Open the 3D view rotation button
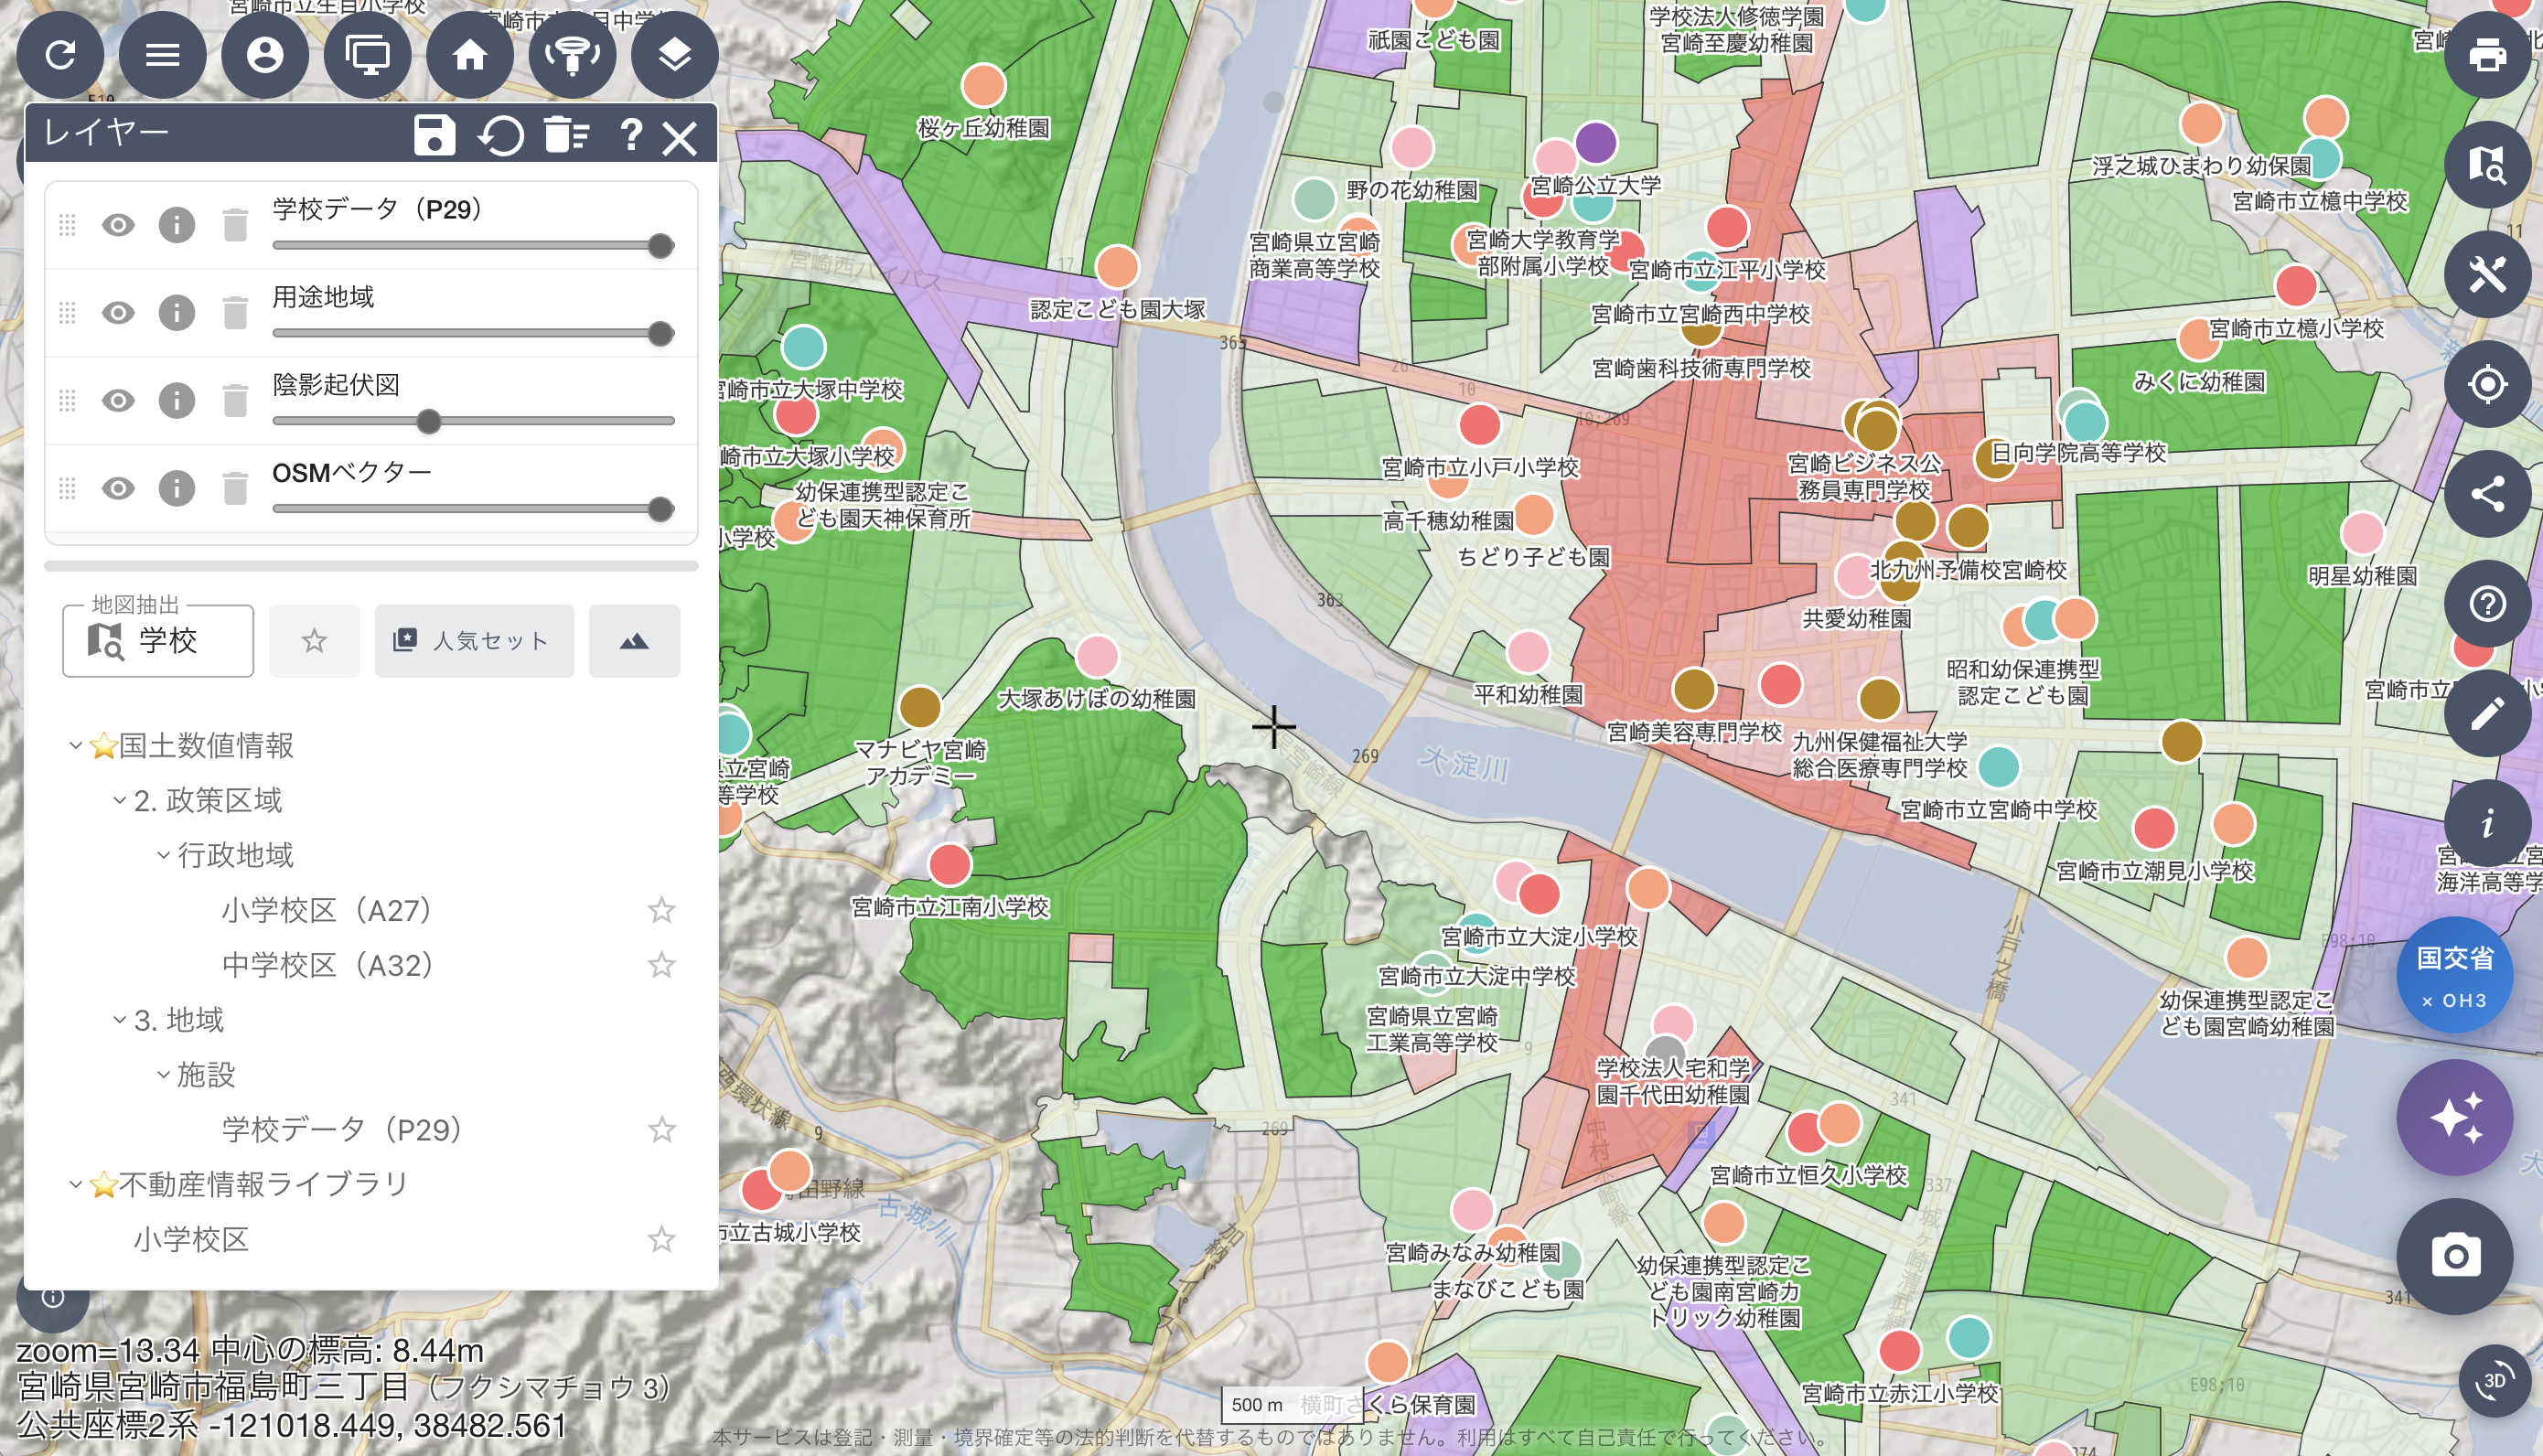Viewport: 2543px width, 1456px height. pyautogui.click(x=2494, y=1381)
